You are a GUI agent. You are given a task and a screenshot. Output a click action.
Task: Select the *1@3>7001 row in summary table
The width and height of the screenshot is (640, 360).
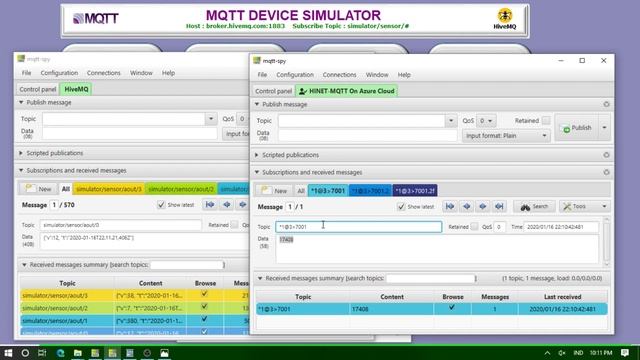[431, 309]
